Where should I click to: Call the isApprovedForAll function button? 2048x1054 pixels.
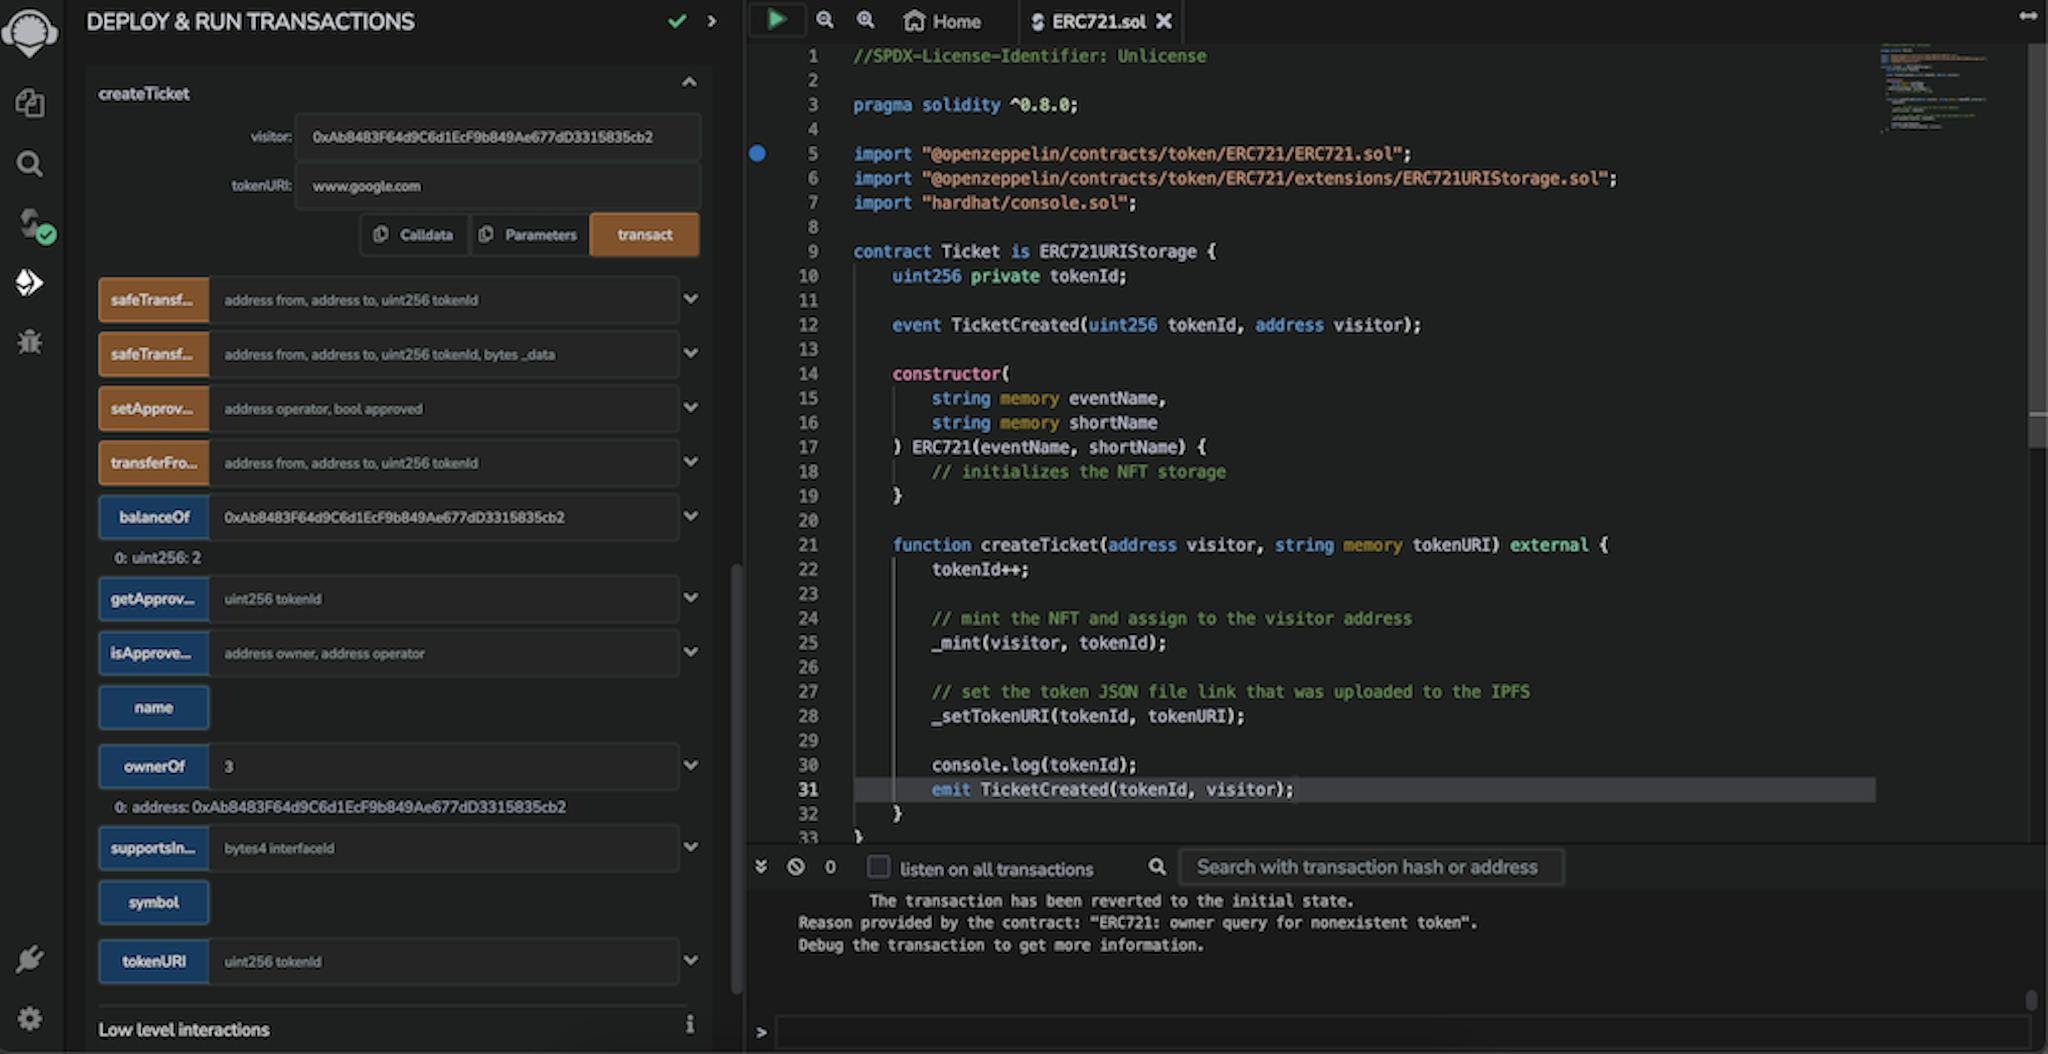153,653
